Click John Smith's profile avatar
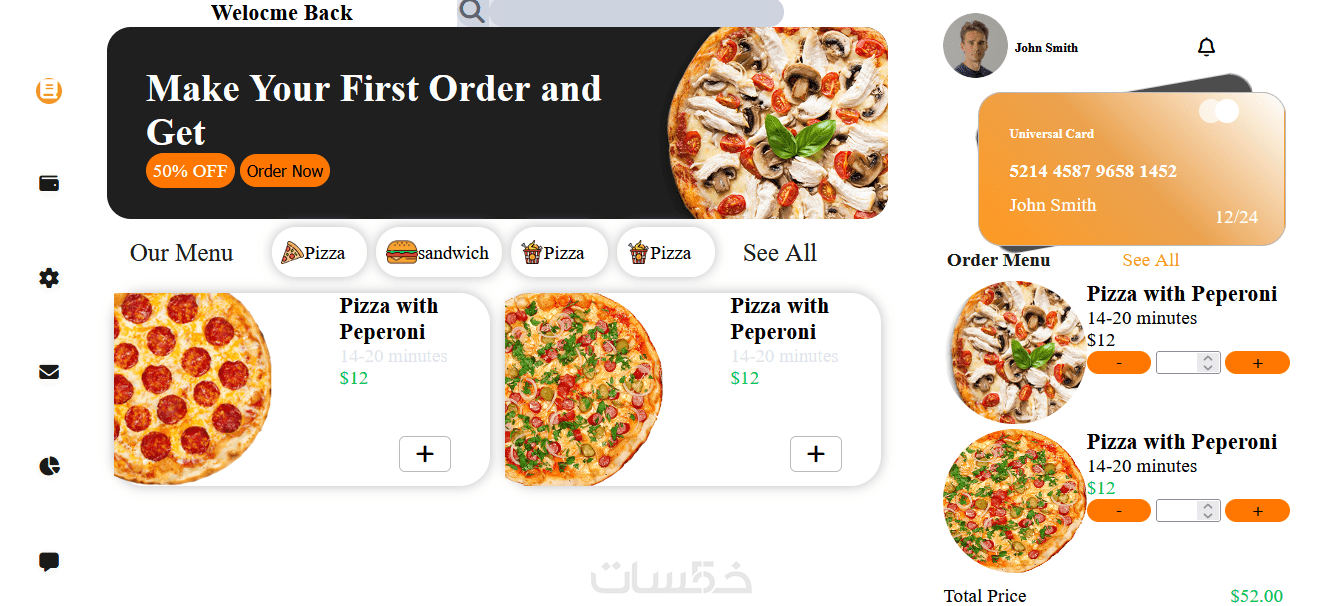The image size is (1344, 606). pyautogui.click(x=975, y=46)
